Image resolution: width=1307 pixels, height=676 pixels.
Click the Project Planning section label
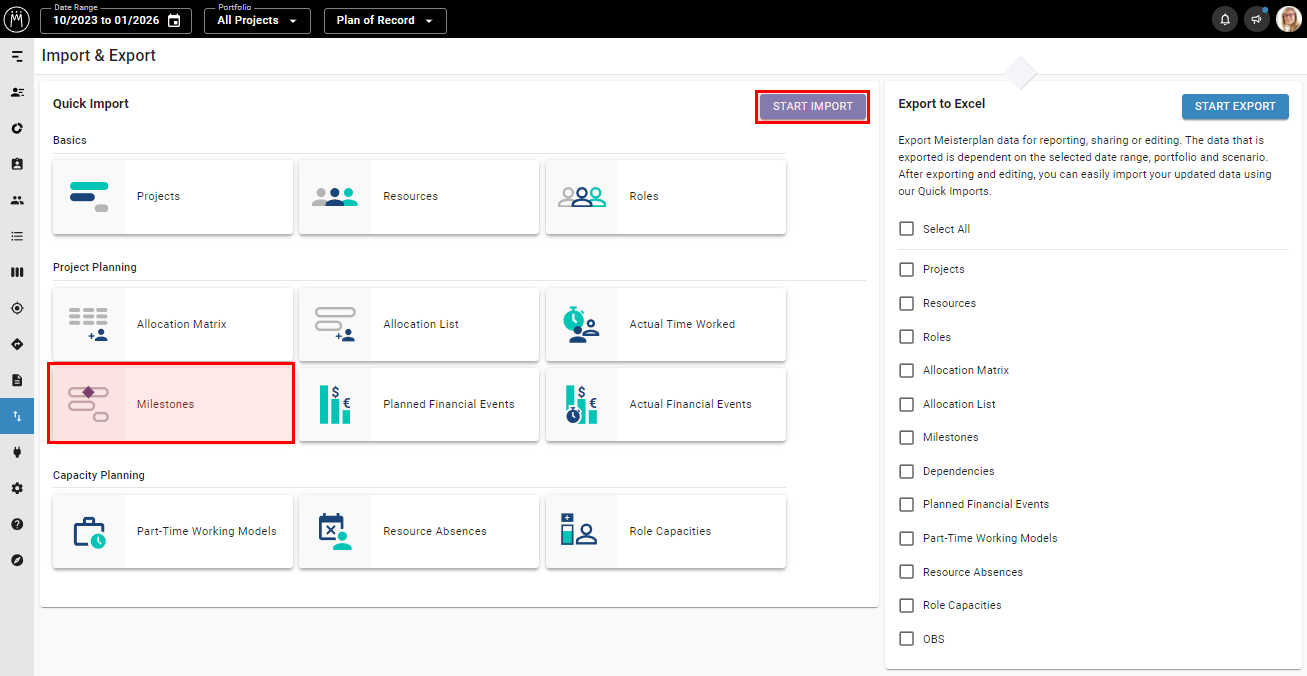95,268
